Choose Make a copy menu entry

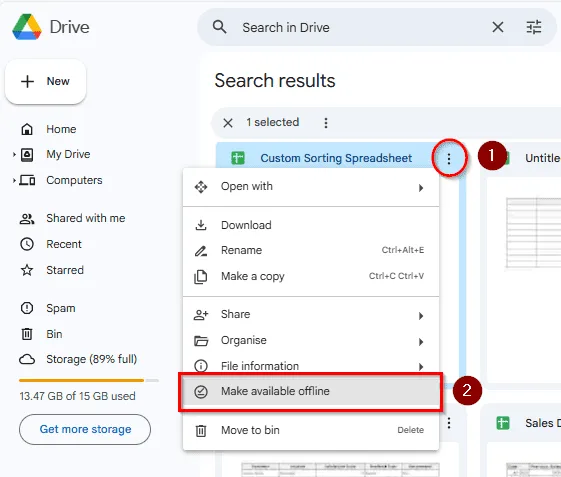pos(311,276)
